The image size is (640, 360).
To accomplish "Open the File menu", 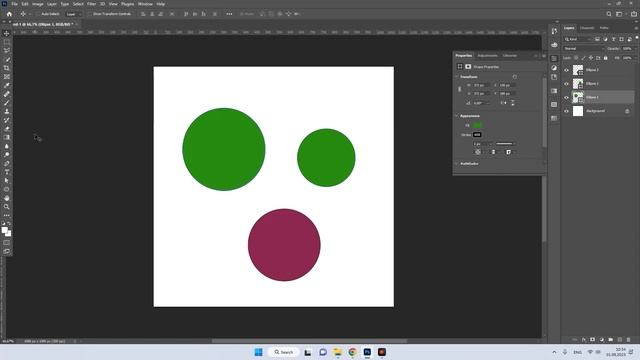I will tap(14, 4).
